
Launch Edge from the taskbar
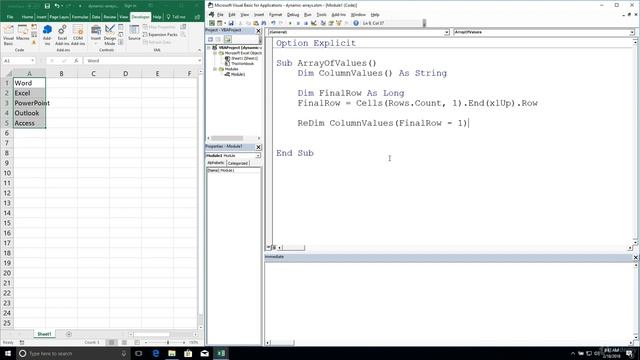tap(156, 353)
